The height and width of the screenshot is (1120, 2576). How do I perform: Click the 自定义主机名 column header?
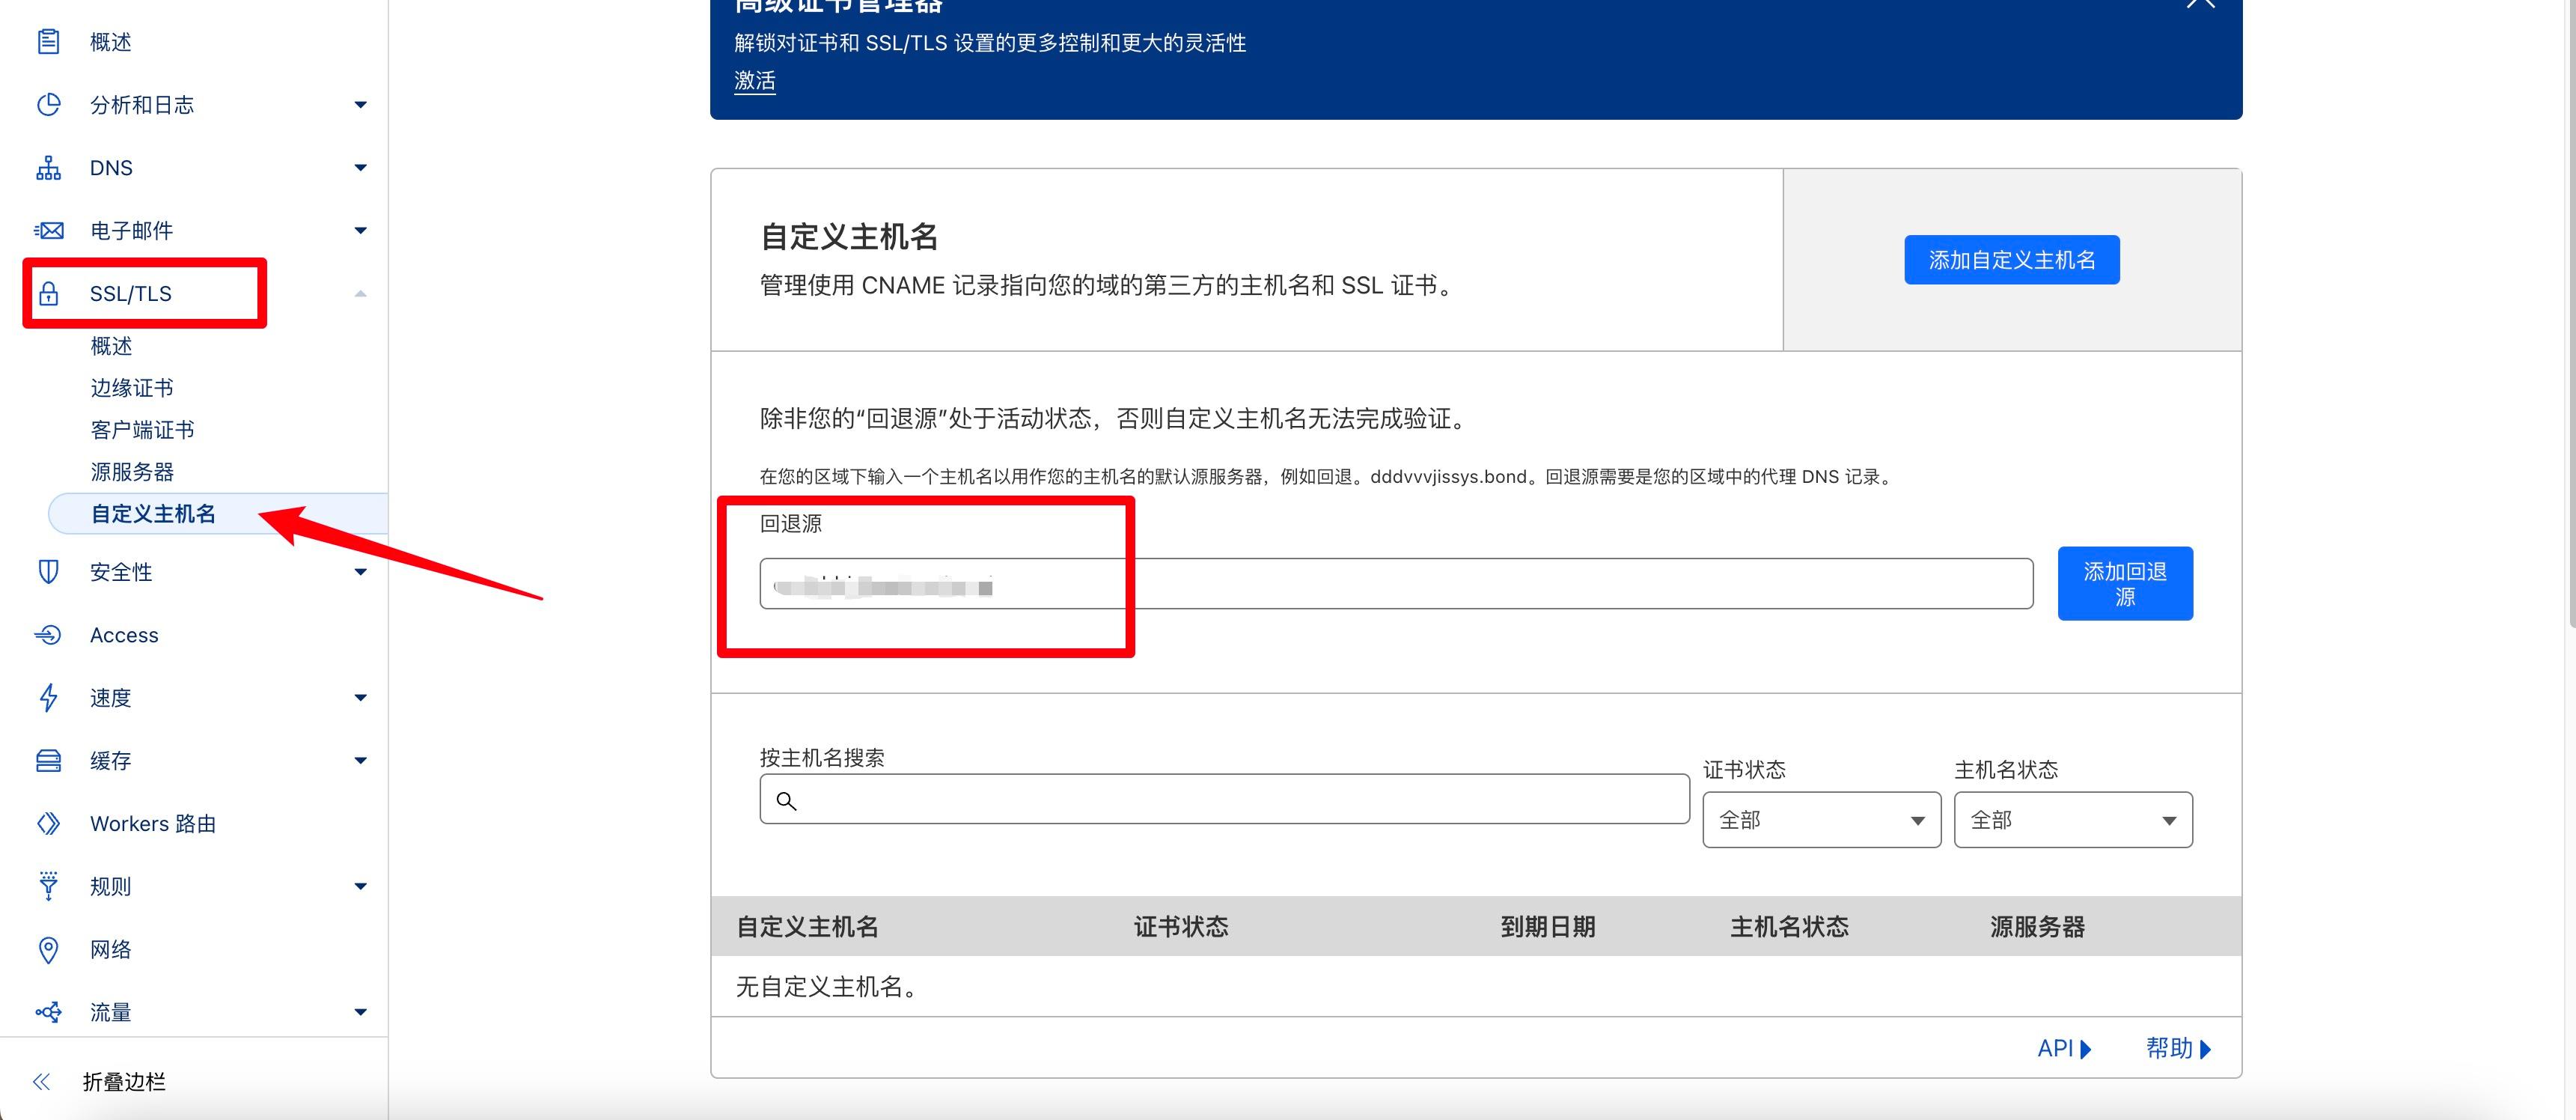point(807,926)
